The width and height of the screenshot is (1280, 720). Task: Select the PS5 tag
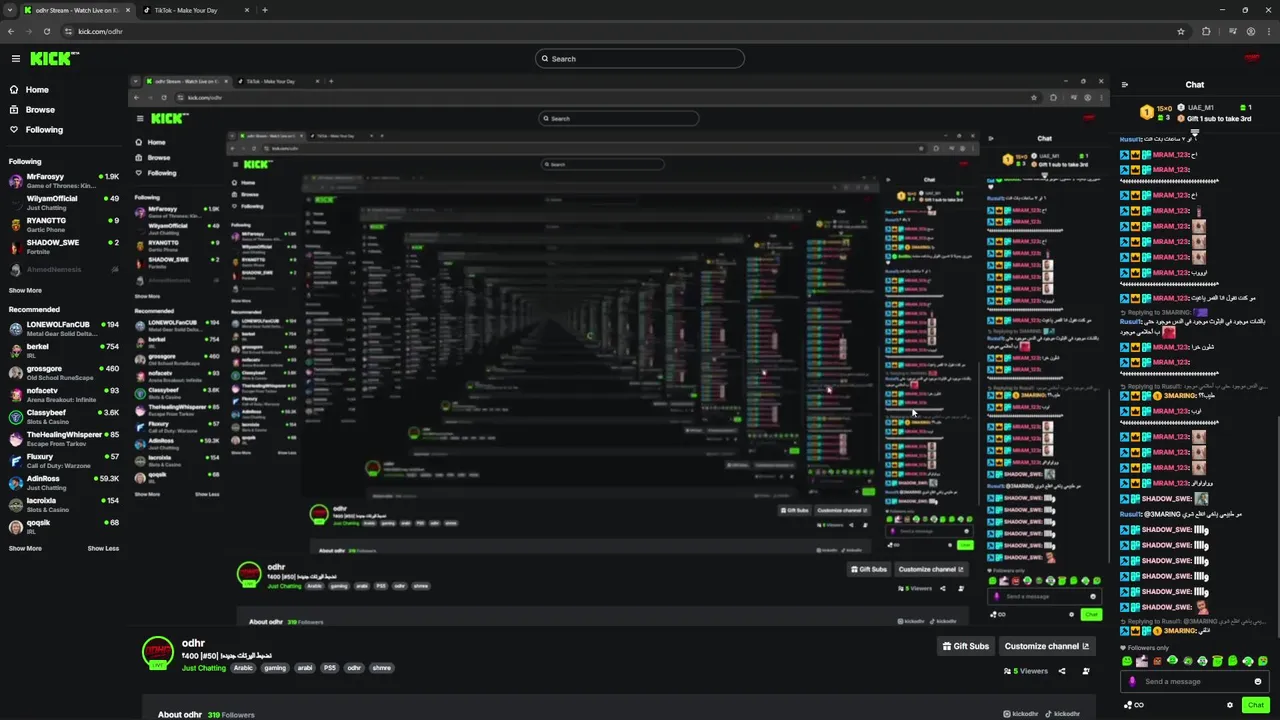(x=330, y=668)
